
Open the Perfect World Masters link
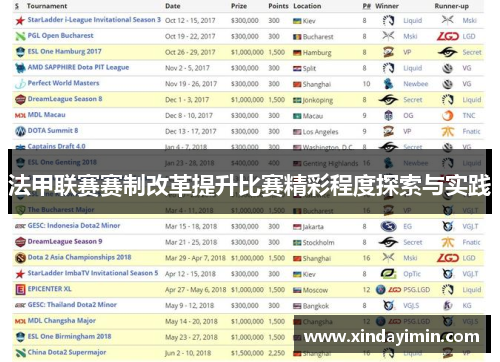[63, 83]
